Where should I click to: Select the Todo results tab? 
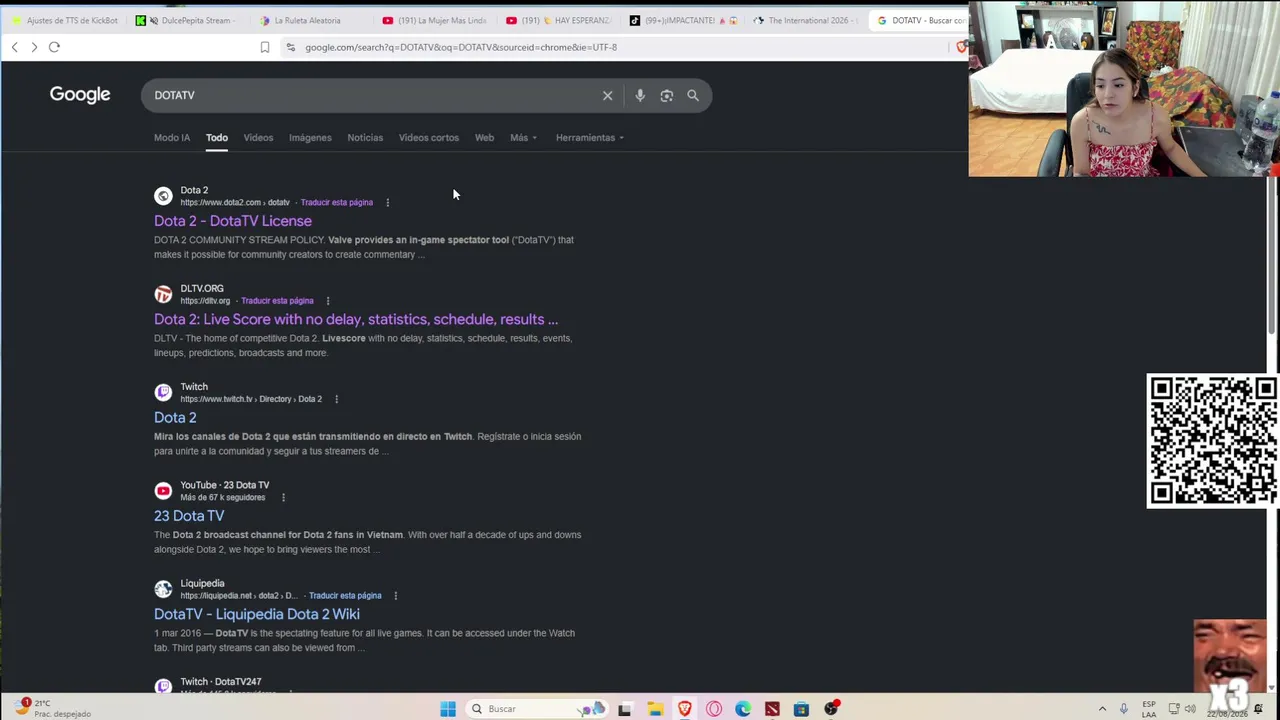point(217,138)
